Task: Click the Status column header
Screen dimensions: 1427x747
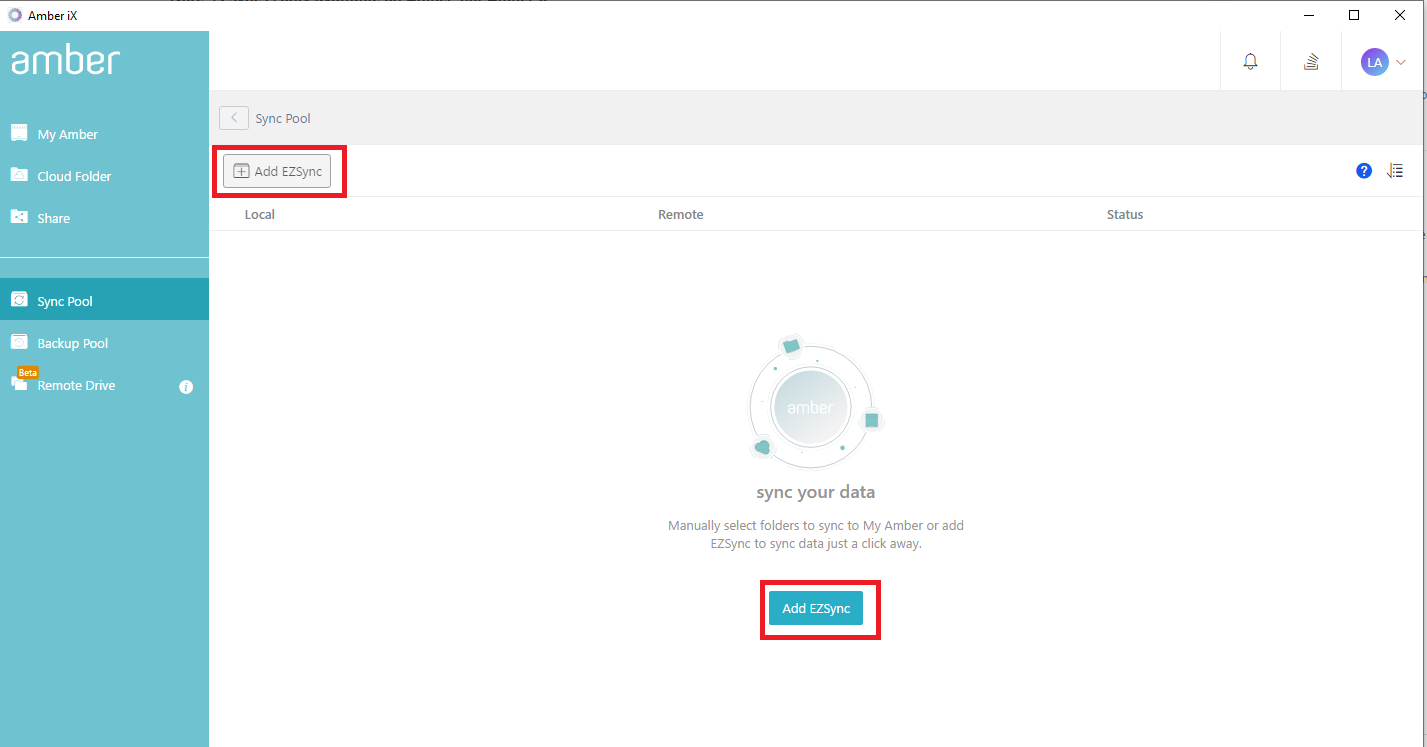Action: click(x=1125, y=214)
